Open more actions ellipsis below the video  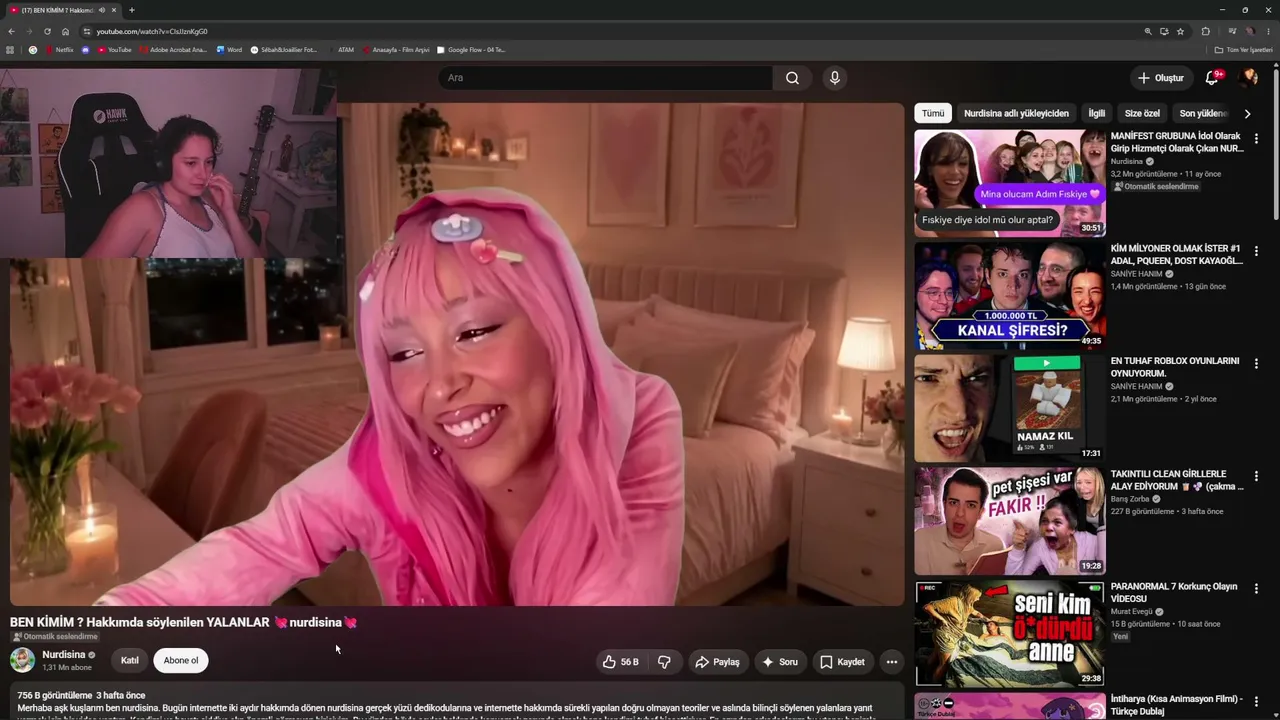pyautogui.click(x=891, y=662)
